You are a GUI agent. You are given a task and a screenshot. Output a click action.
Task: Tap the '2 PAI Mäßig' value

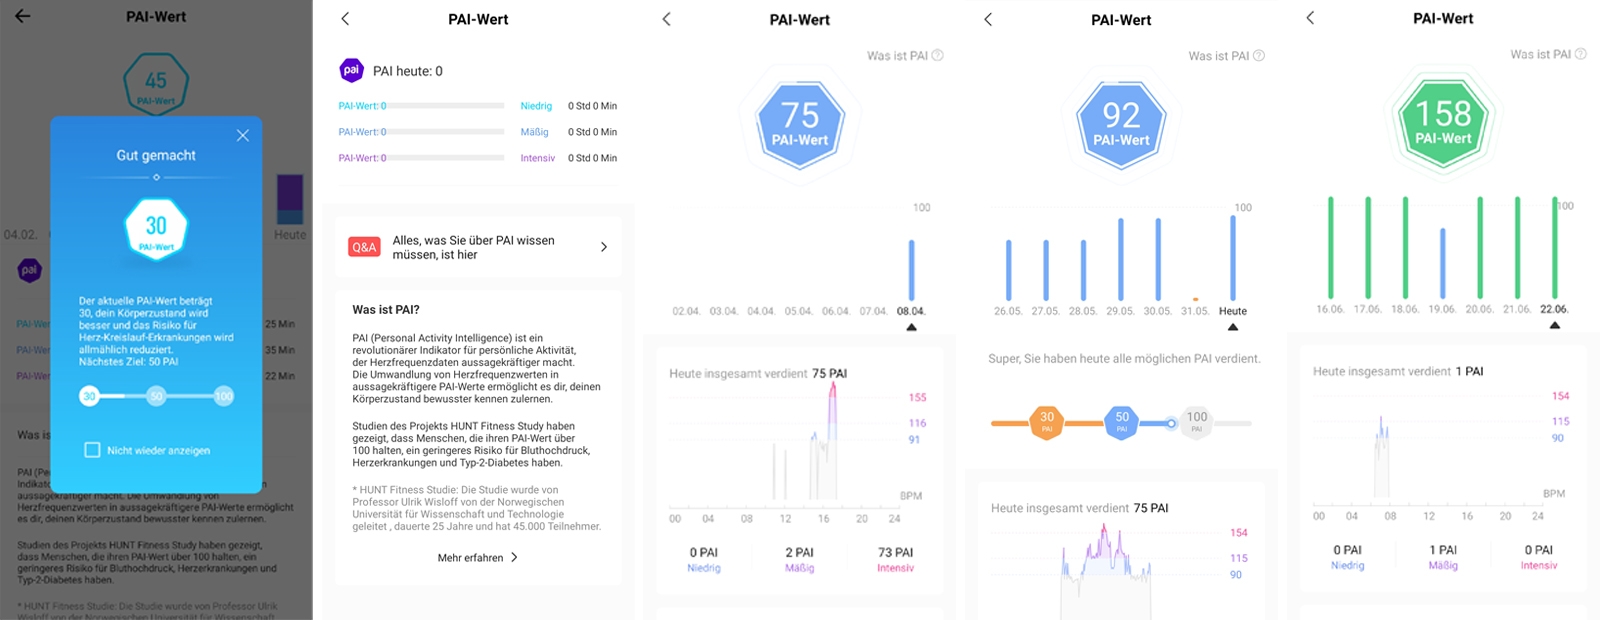tap(799, 559)
